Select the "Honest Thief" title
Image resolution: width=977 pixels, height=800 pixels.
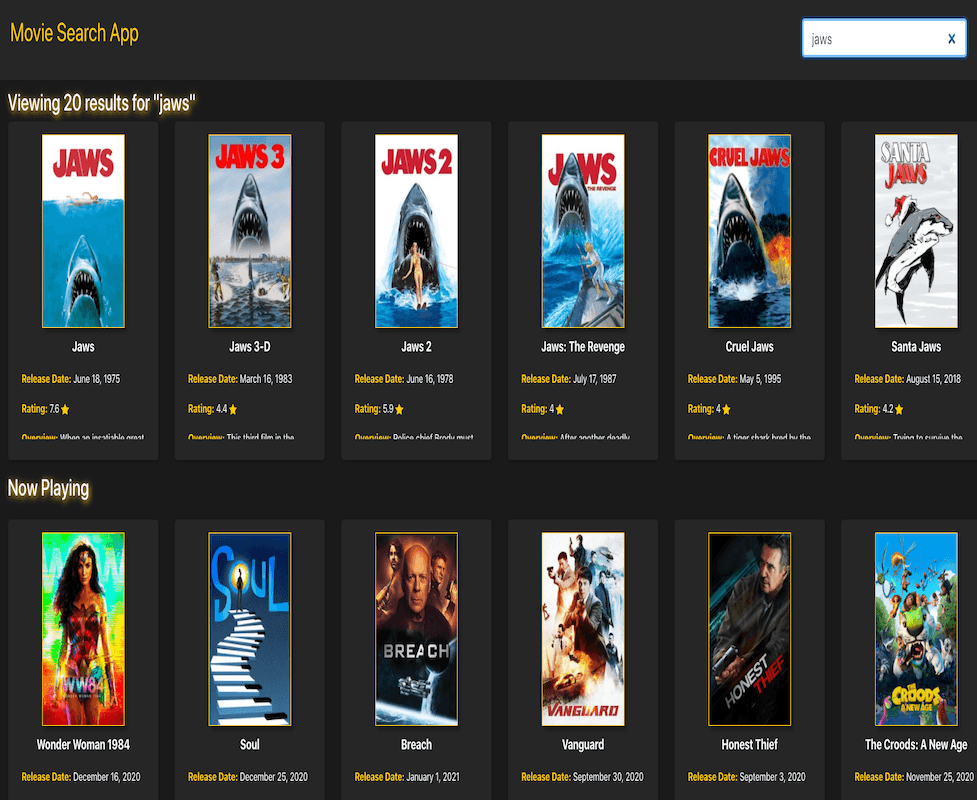tap(750, 745)
